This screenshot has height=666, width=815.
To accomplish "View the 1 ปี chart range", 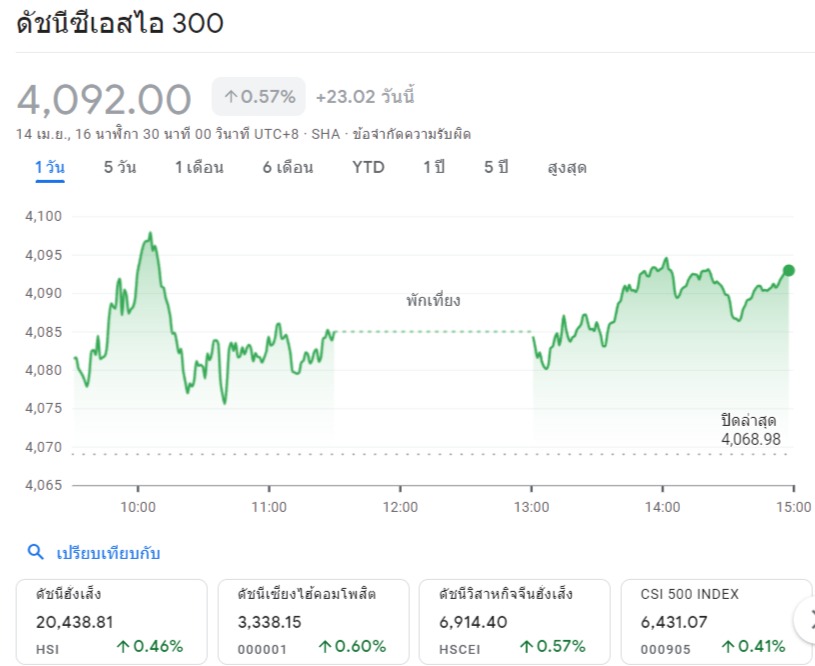I will [x=434, y=167].
